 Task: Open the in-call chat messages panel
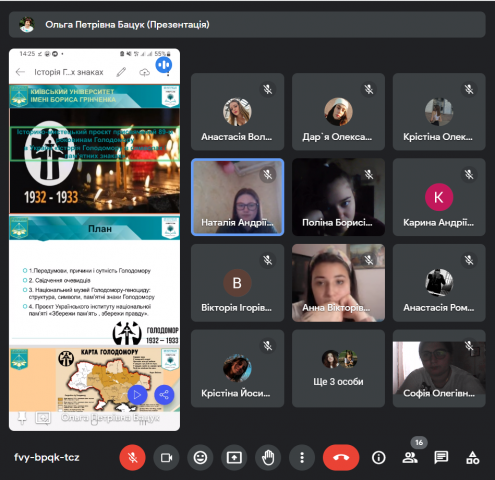pos(441,457)
